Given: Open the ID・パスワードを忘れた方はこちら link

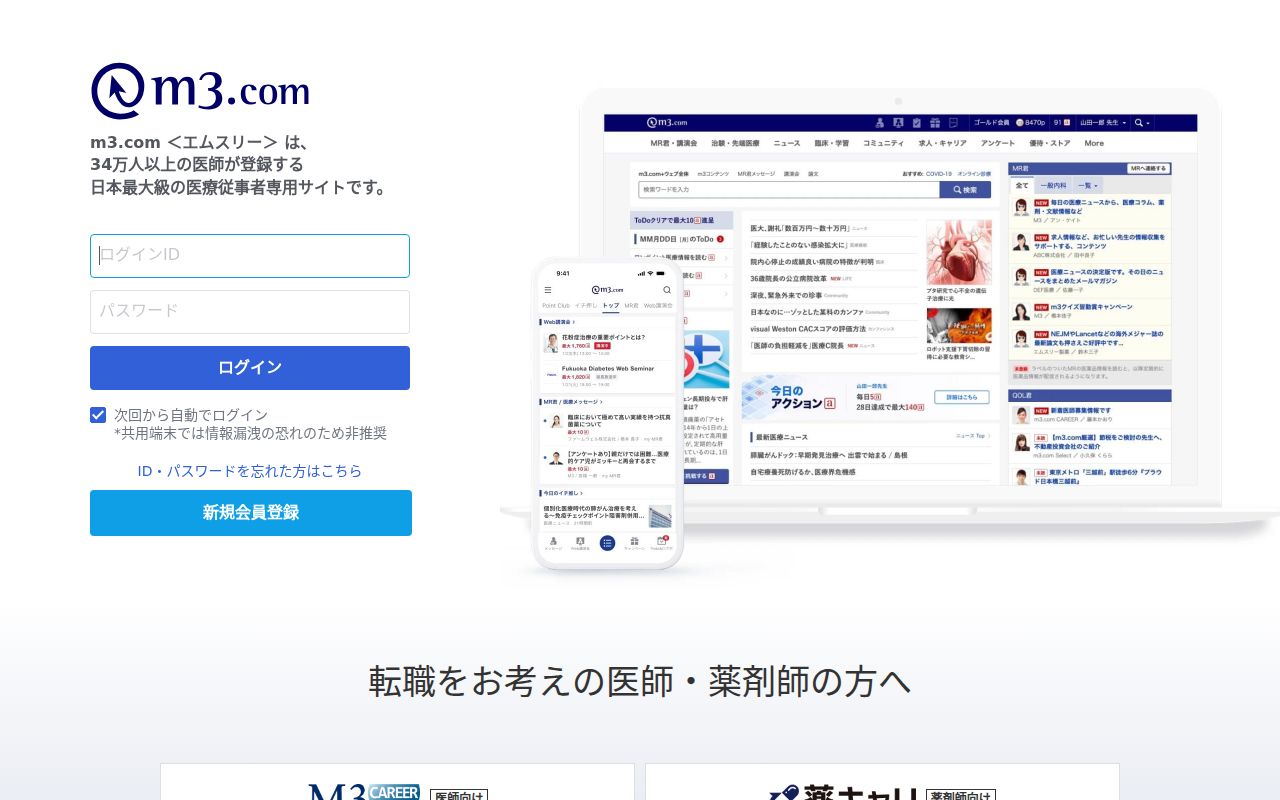Looking at the screenshot, I should tap(250, 471).
